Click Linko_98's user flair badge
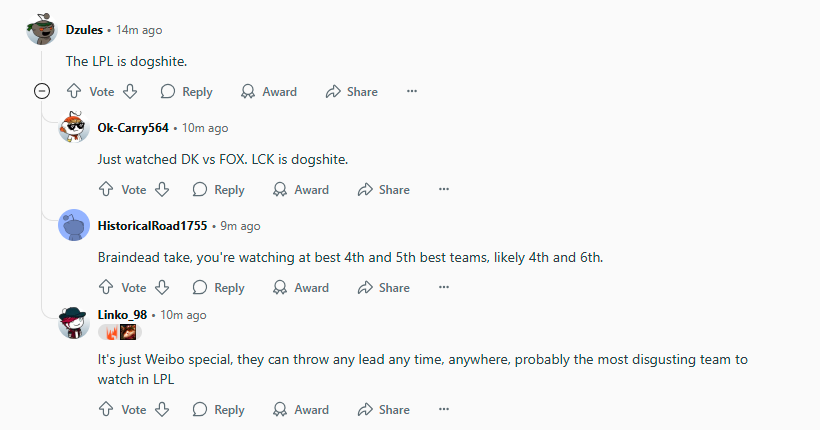820x430 pixels. coord(120,332)
